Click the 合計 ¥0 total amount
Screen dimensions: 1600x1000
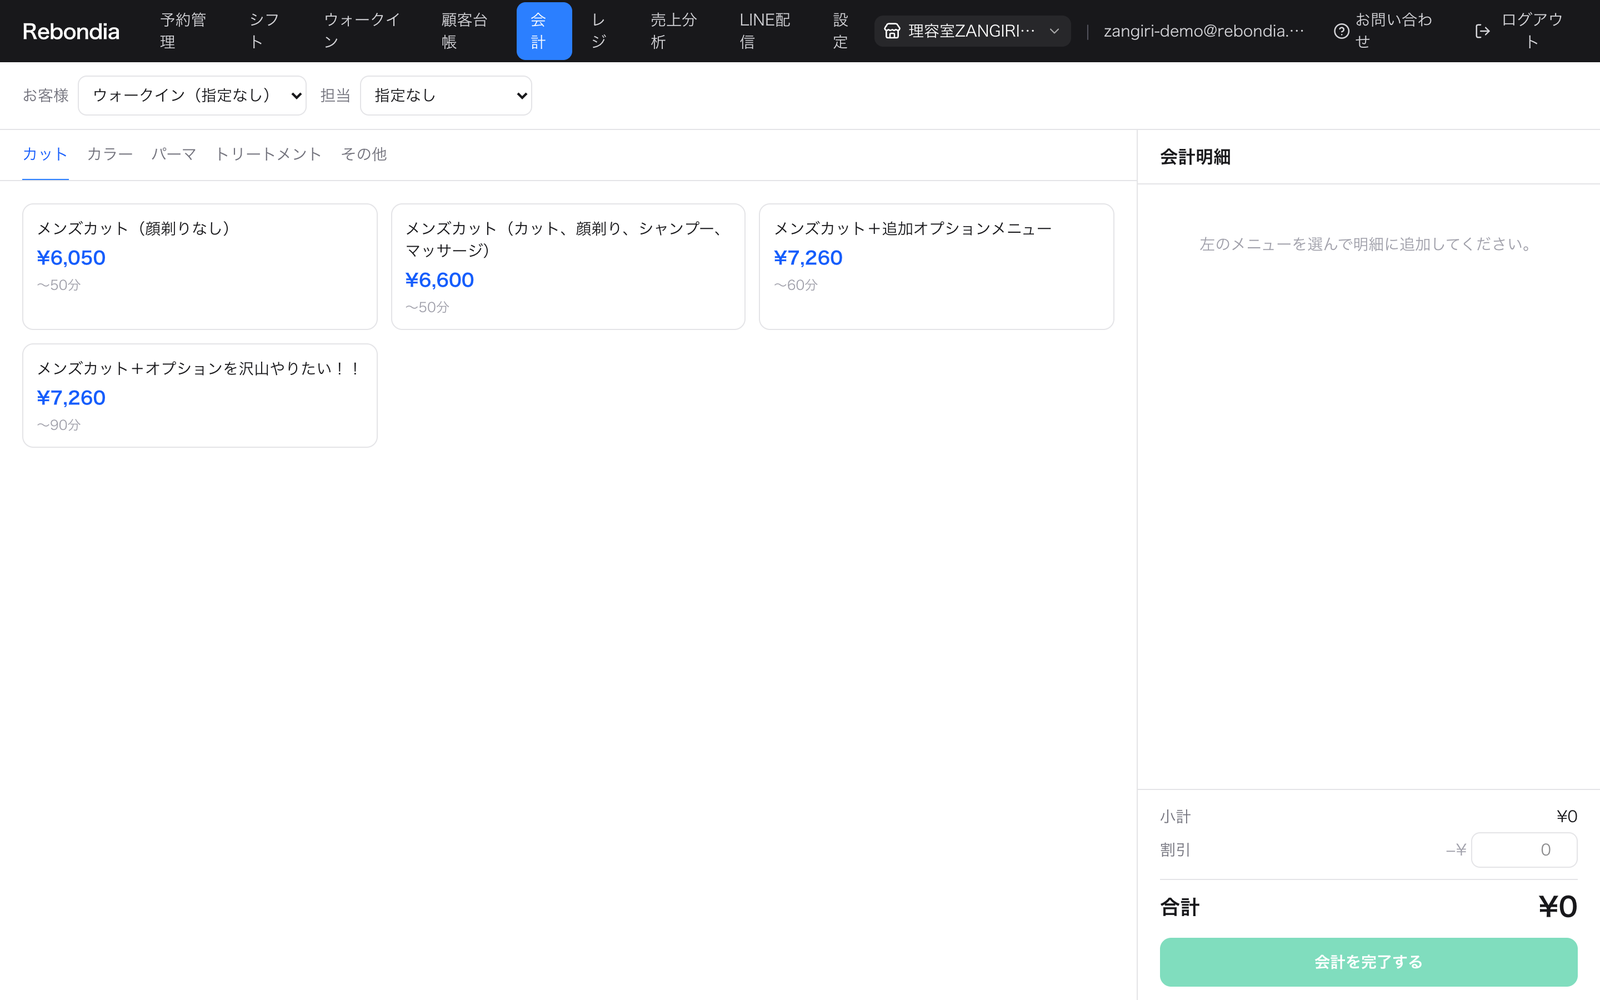1558,907
